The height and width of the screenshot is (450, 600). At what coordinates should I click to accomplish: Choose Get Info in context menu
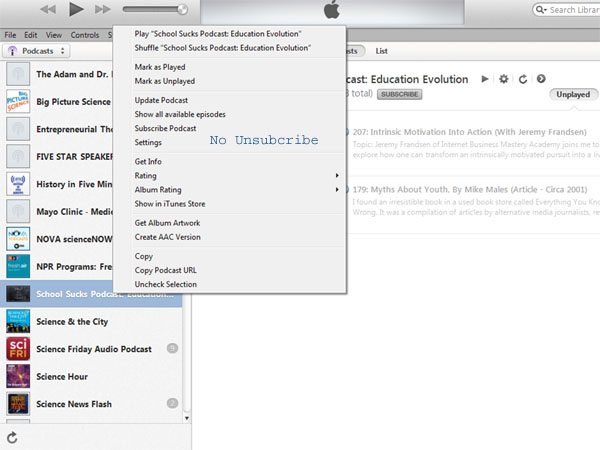pyautogui.click(x=148, y=161)
